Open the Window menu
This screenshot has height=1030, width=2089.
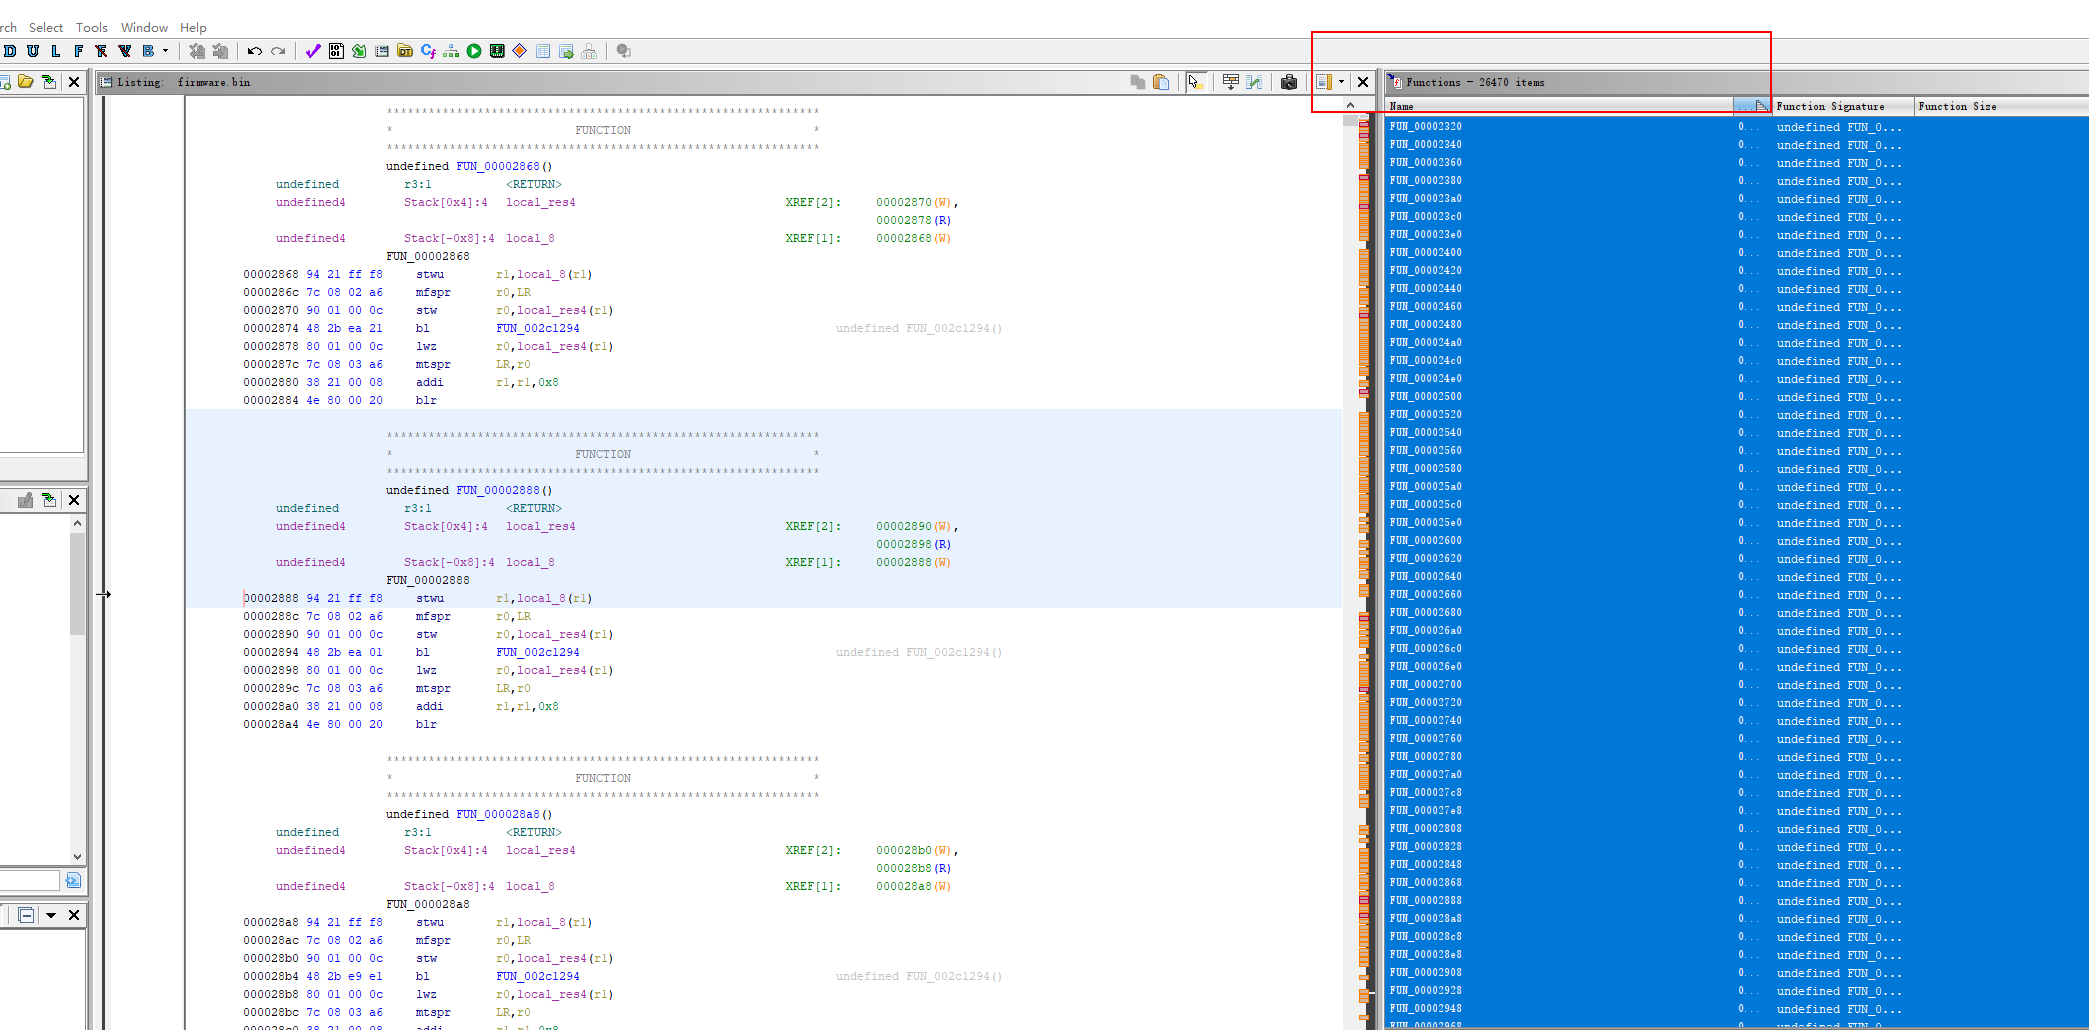(144, 28)
